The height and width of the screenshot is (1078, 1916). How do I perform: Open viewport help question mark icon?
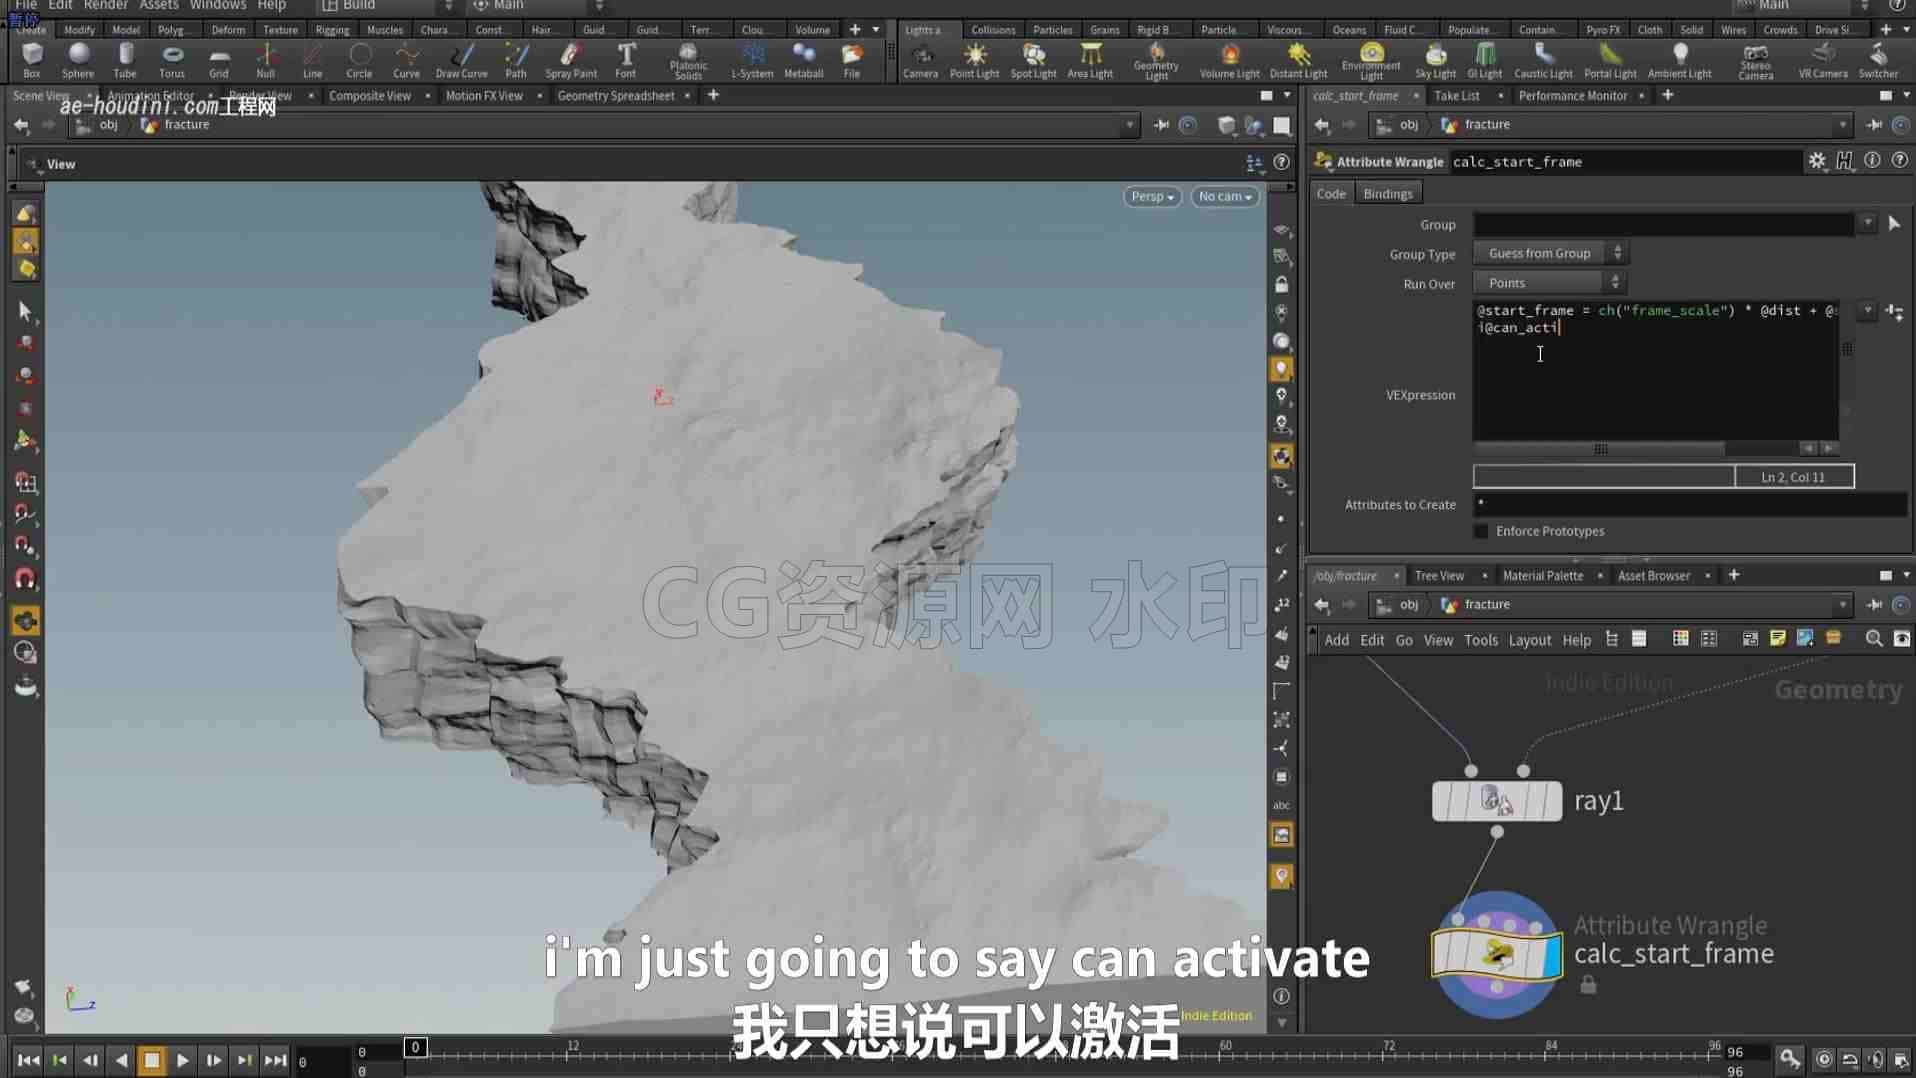tap(1282, 162)
